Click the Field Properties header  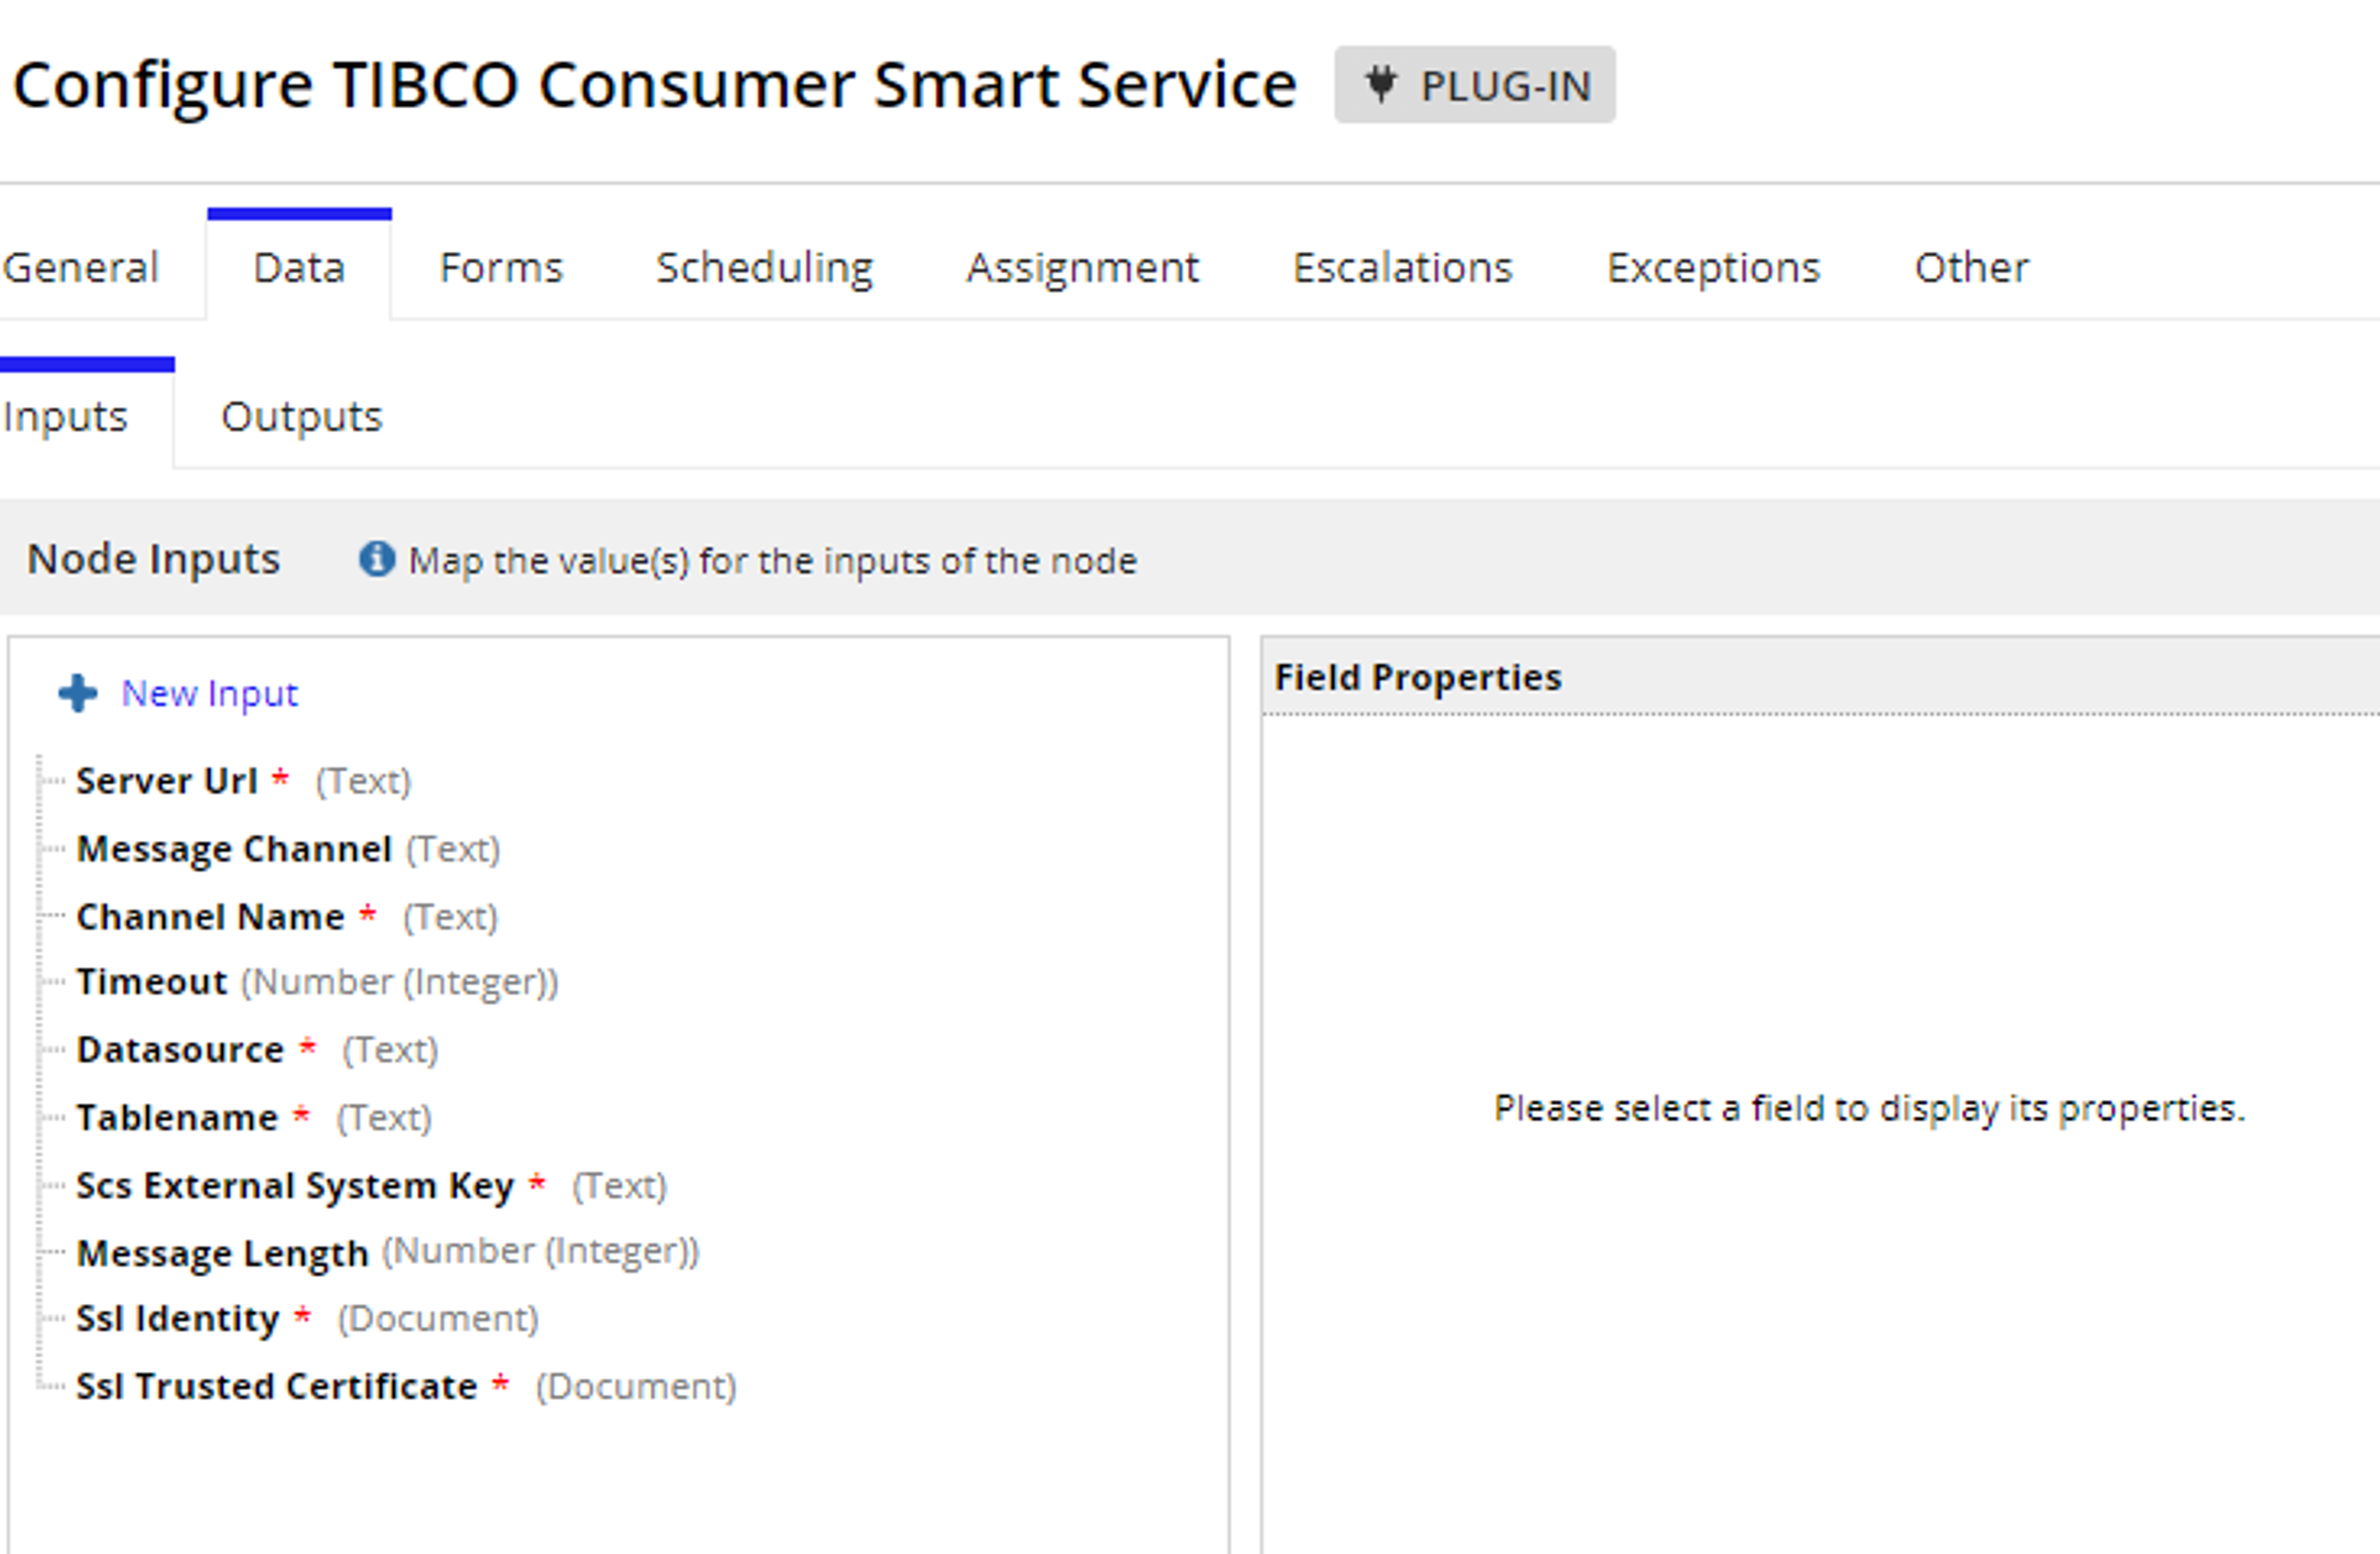[1417, 678]
